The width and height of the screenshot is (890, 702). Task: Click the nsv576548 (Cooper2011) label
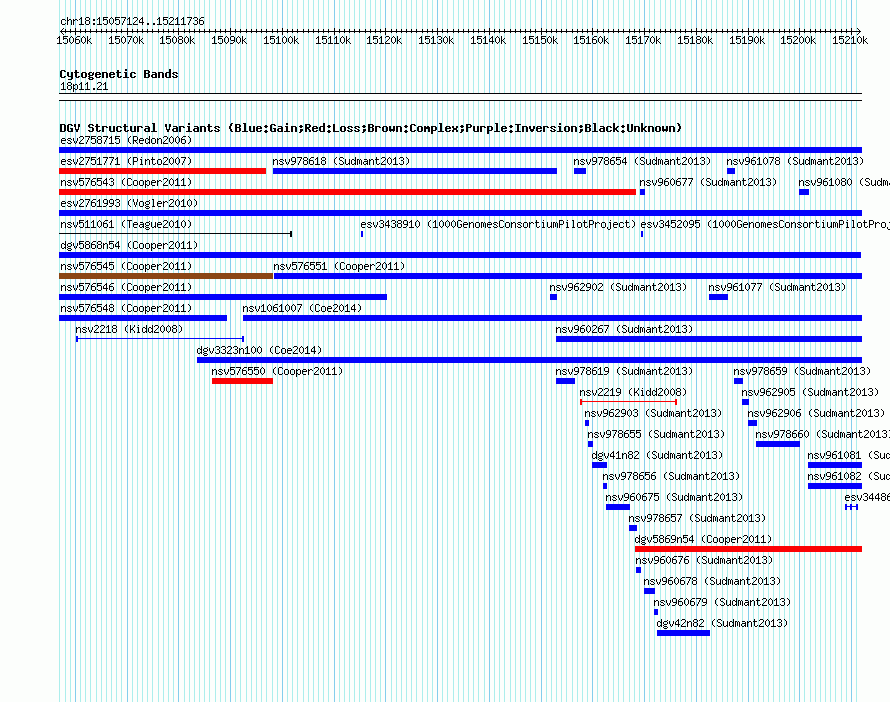pyautogui.click(x=126, y=308)
